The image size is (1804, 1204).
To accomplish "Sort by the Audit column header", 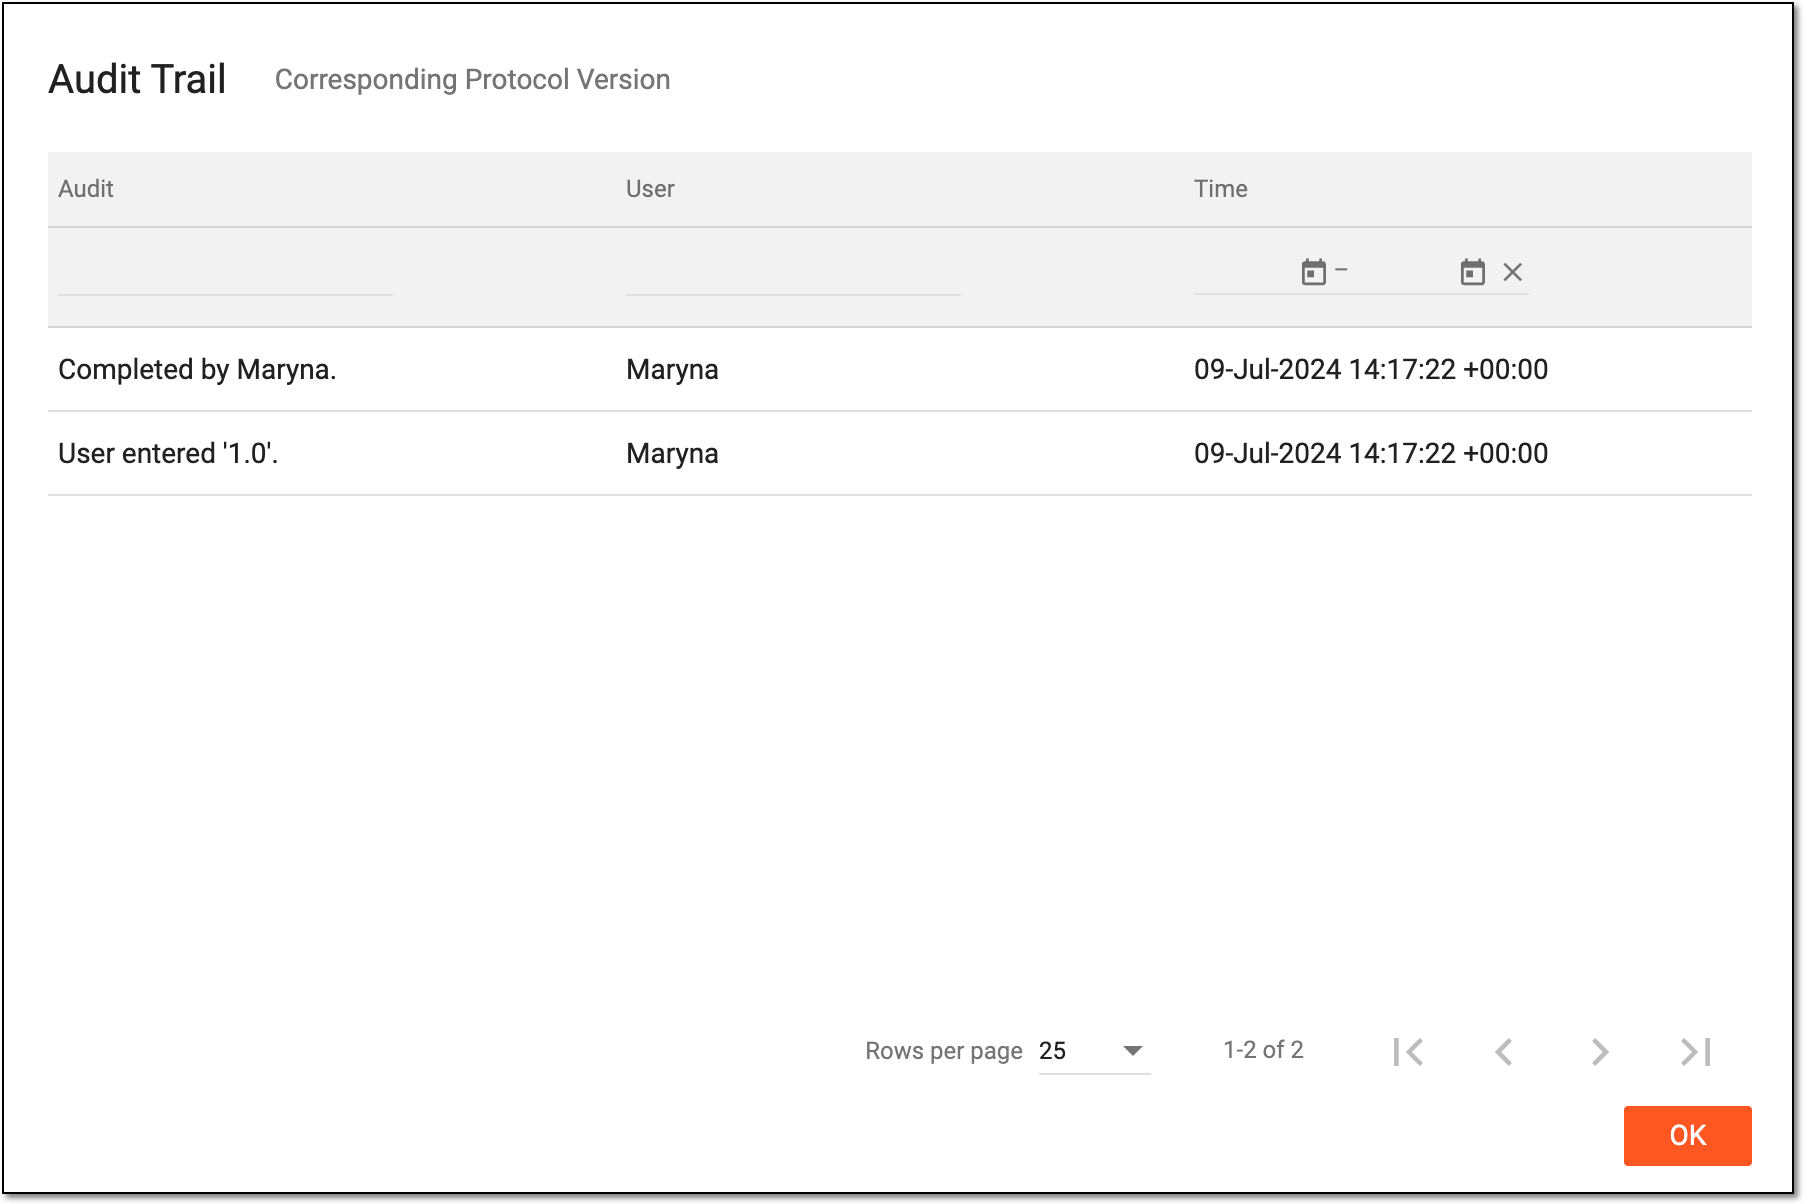I will [x=86, y=189].
